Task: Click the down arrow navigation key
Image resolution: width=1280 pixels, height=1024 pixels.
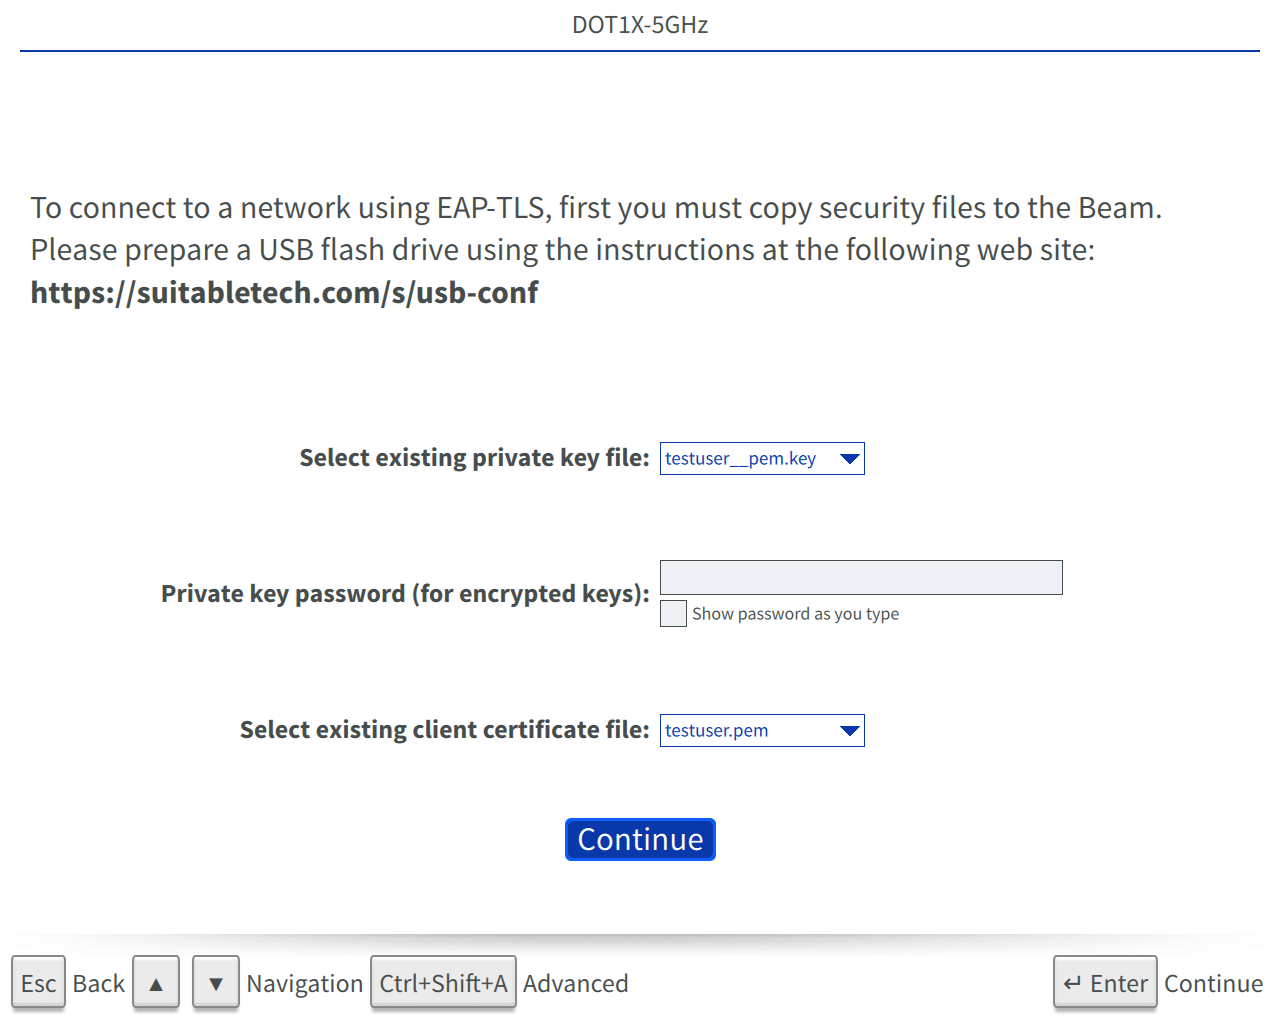Action: pos(216,983)
